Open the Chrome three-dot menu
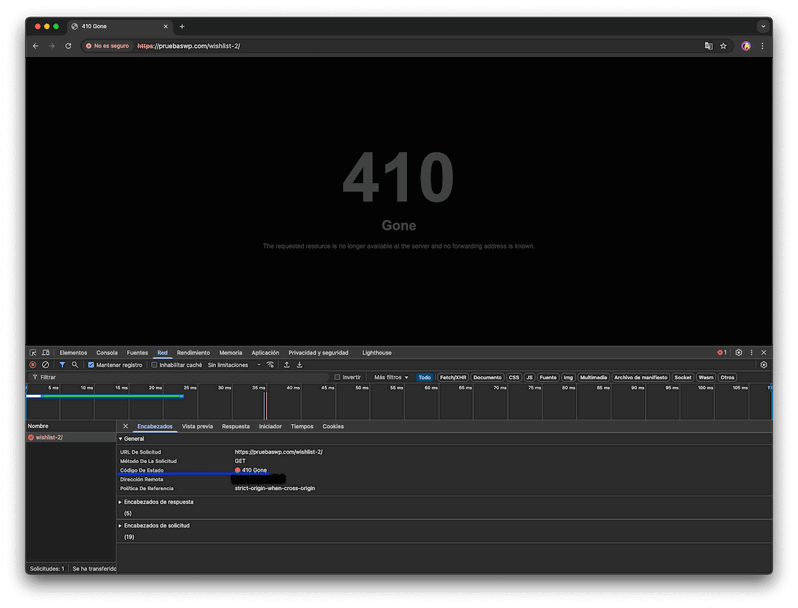Viewport: 798px width, 608px height. pos(762,46)
